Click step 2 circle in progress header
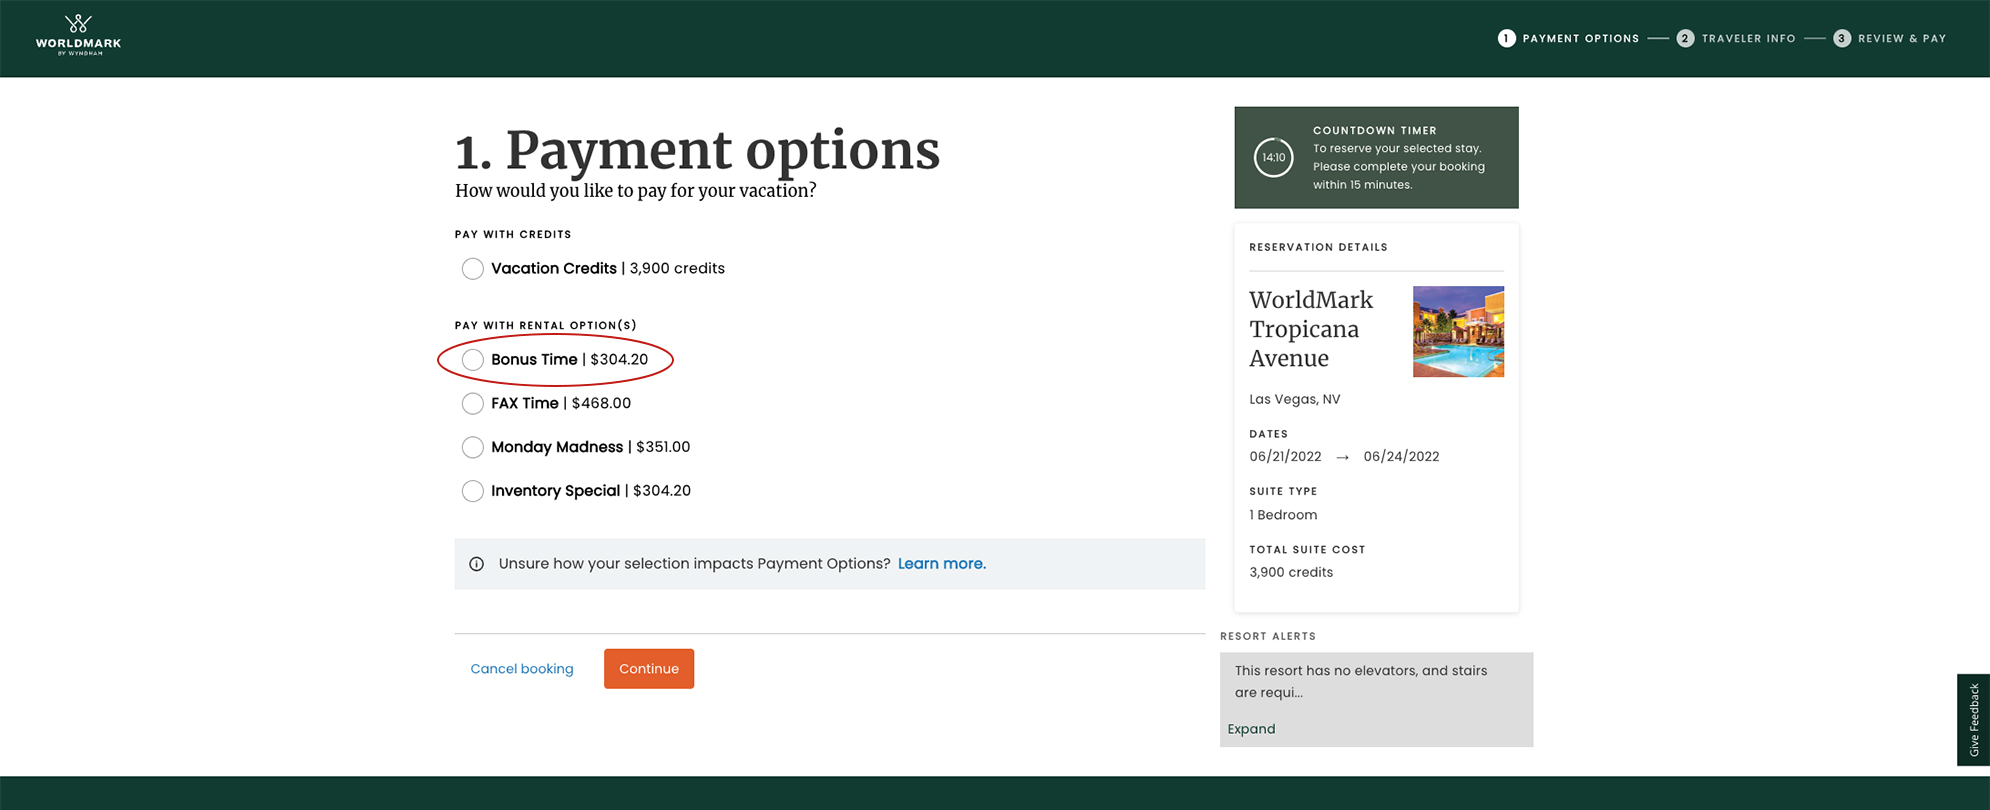This screenshot has width=1990, height=810. tap(1685, 38)
